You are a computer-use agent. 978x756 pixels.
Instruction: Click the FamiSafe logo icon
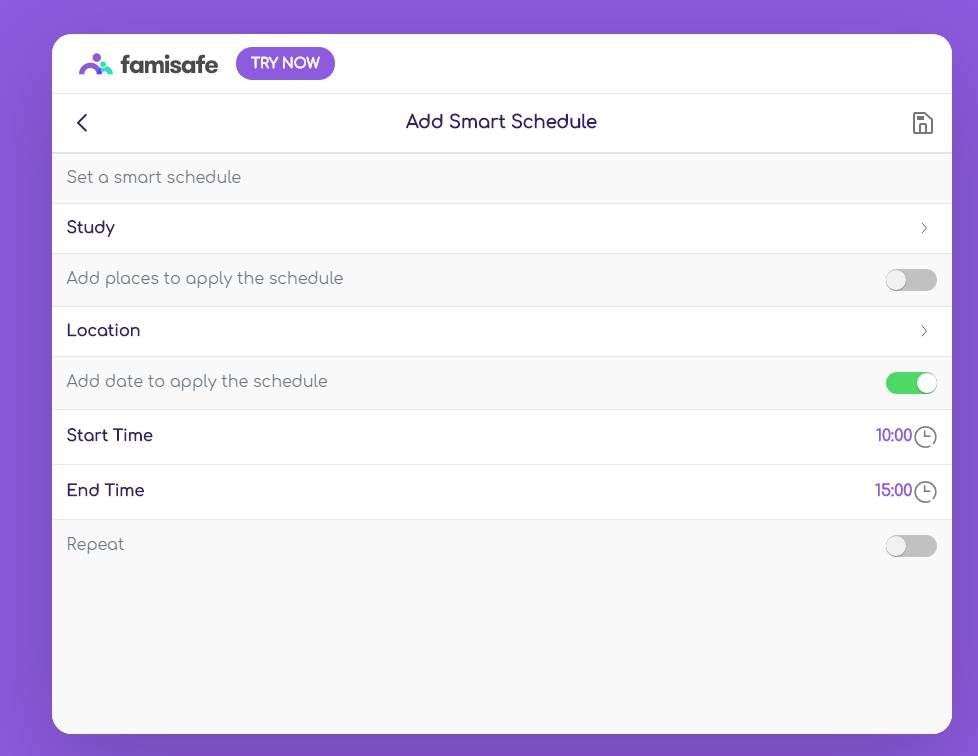(x=96, y=64)
